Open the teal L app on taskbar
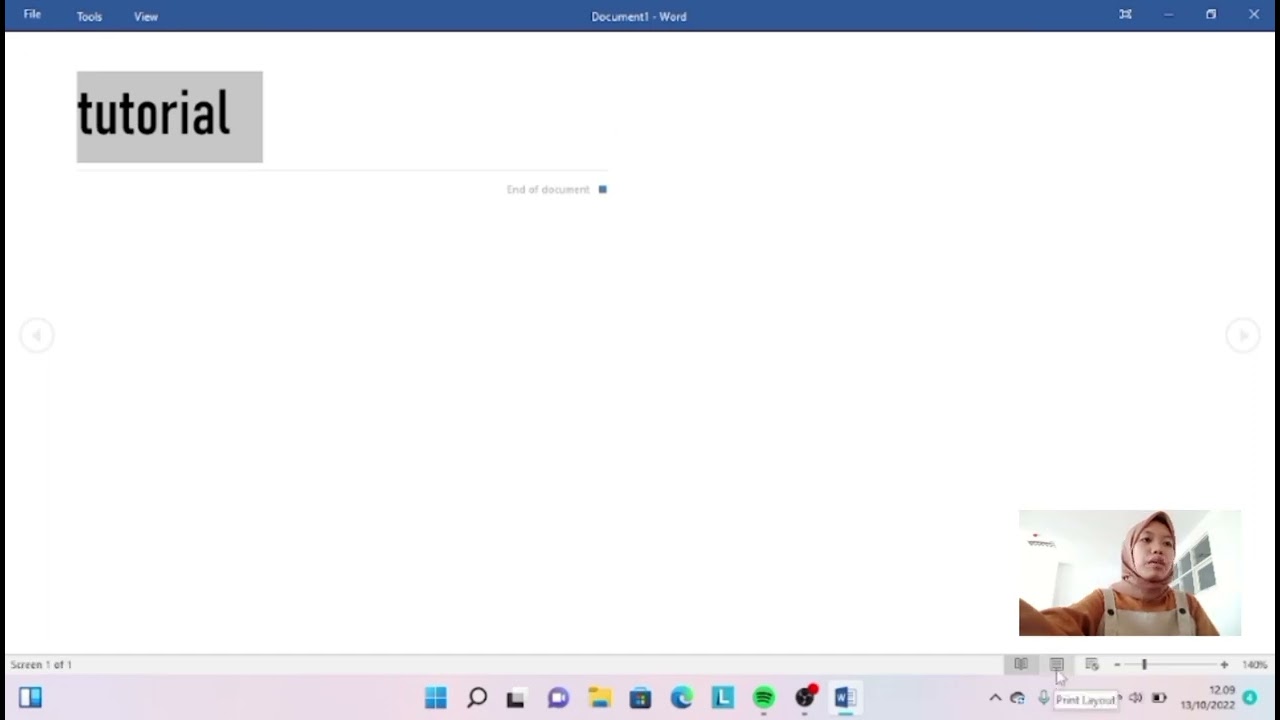 tap(722, 698)
